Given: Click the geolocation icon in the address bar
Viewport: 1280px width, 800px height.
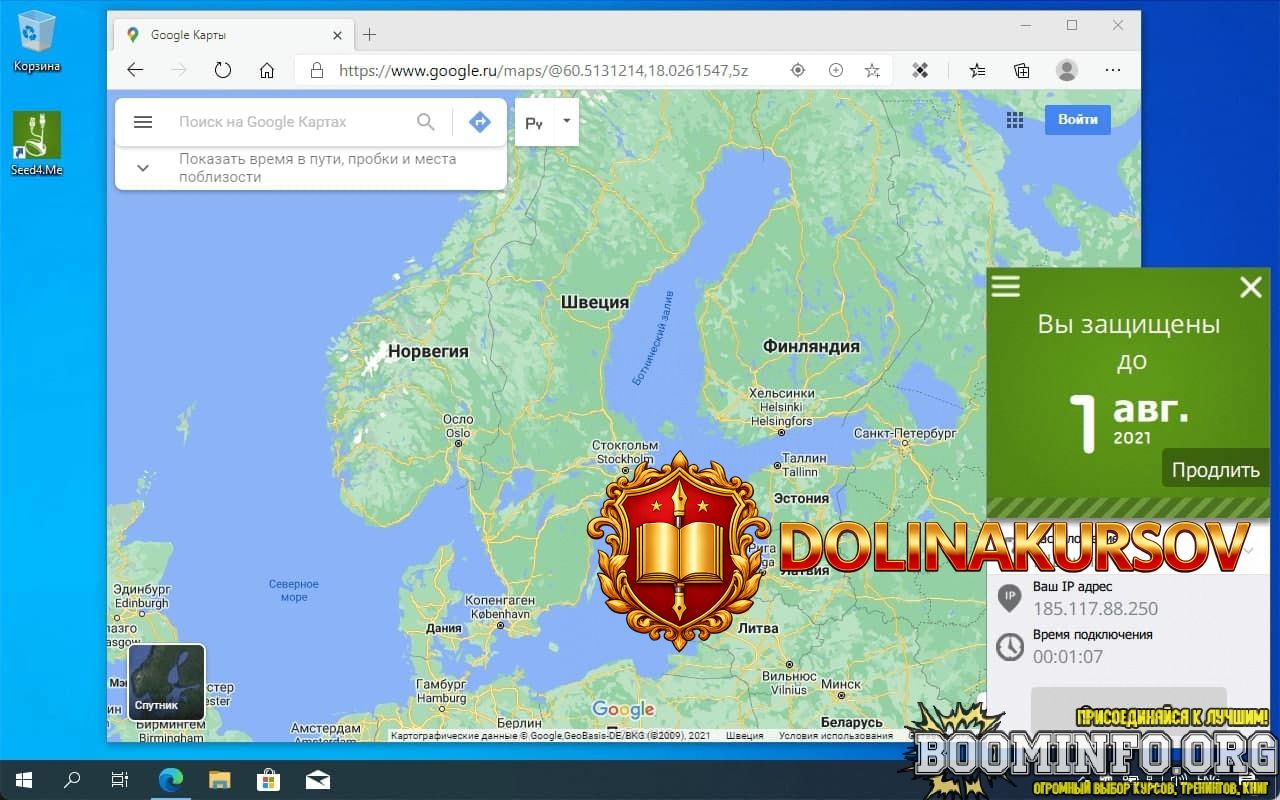Looking at the screenshot, I should pyautogui.click(x=797, y=70).
